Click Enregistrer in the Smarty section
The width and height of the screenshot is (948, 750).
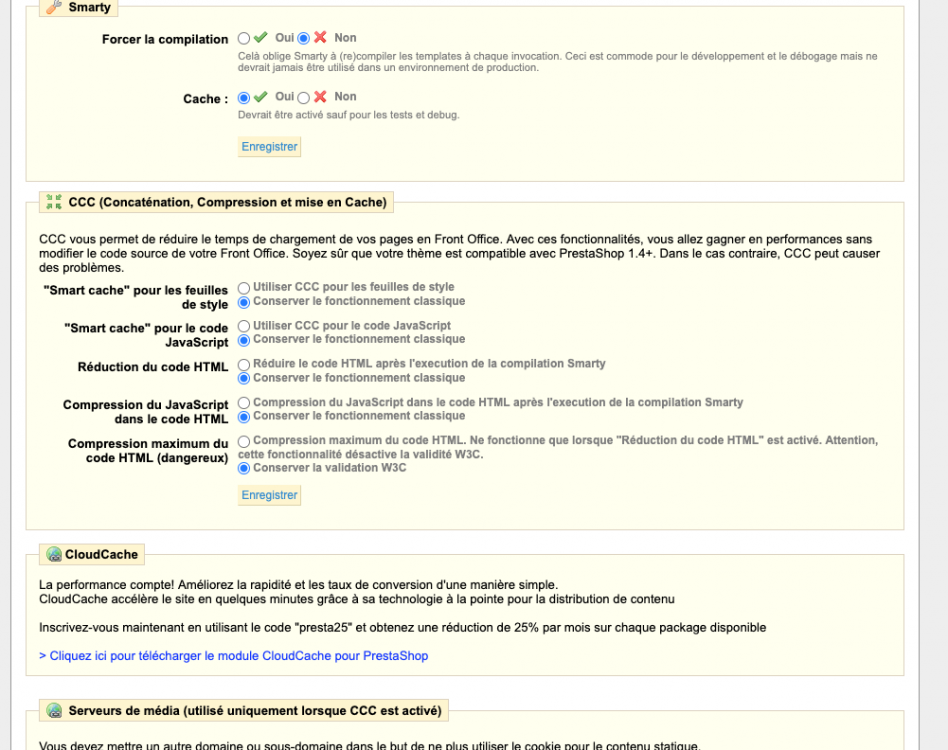268,146
